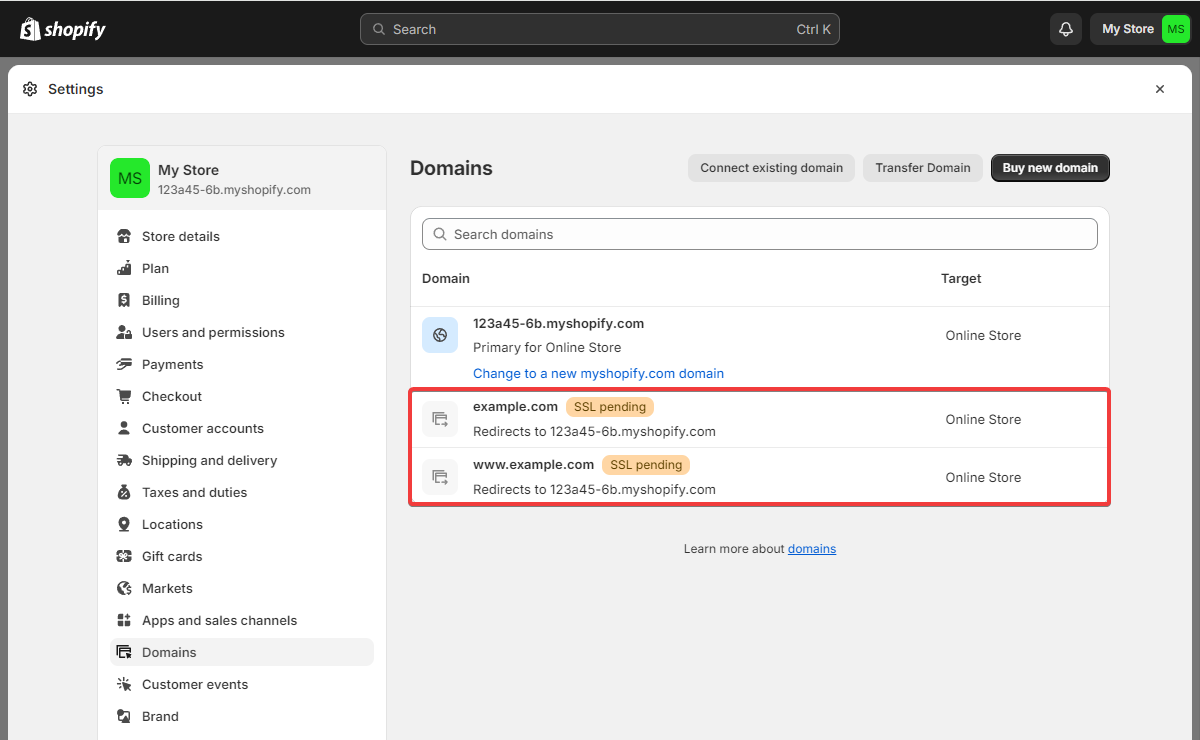
Task: Click the globe icon beside myshopify domain
Action: pos(440,335)
